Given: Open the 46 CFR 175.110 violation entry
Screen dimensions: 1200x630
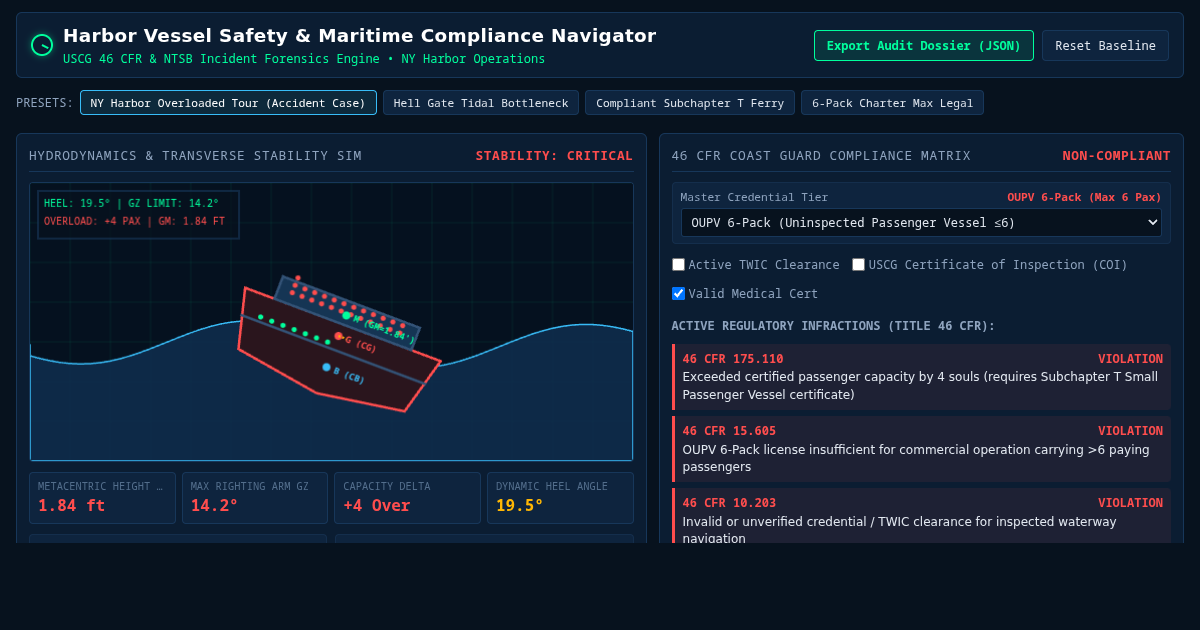Looking at the screenshot, I should point(921,377).
